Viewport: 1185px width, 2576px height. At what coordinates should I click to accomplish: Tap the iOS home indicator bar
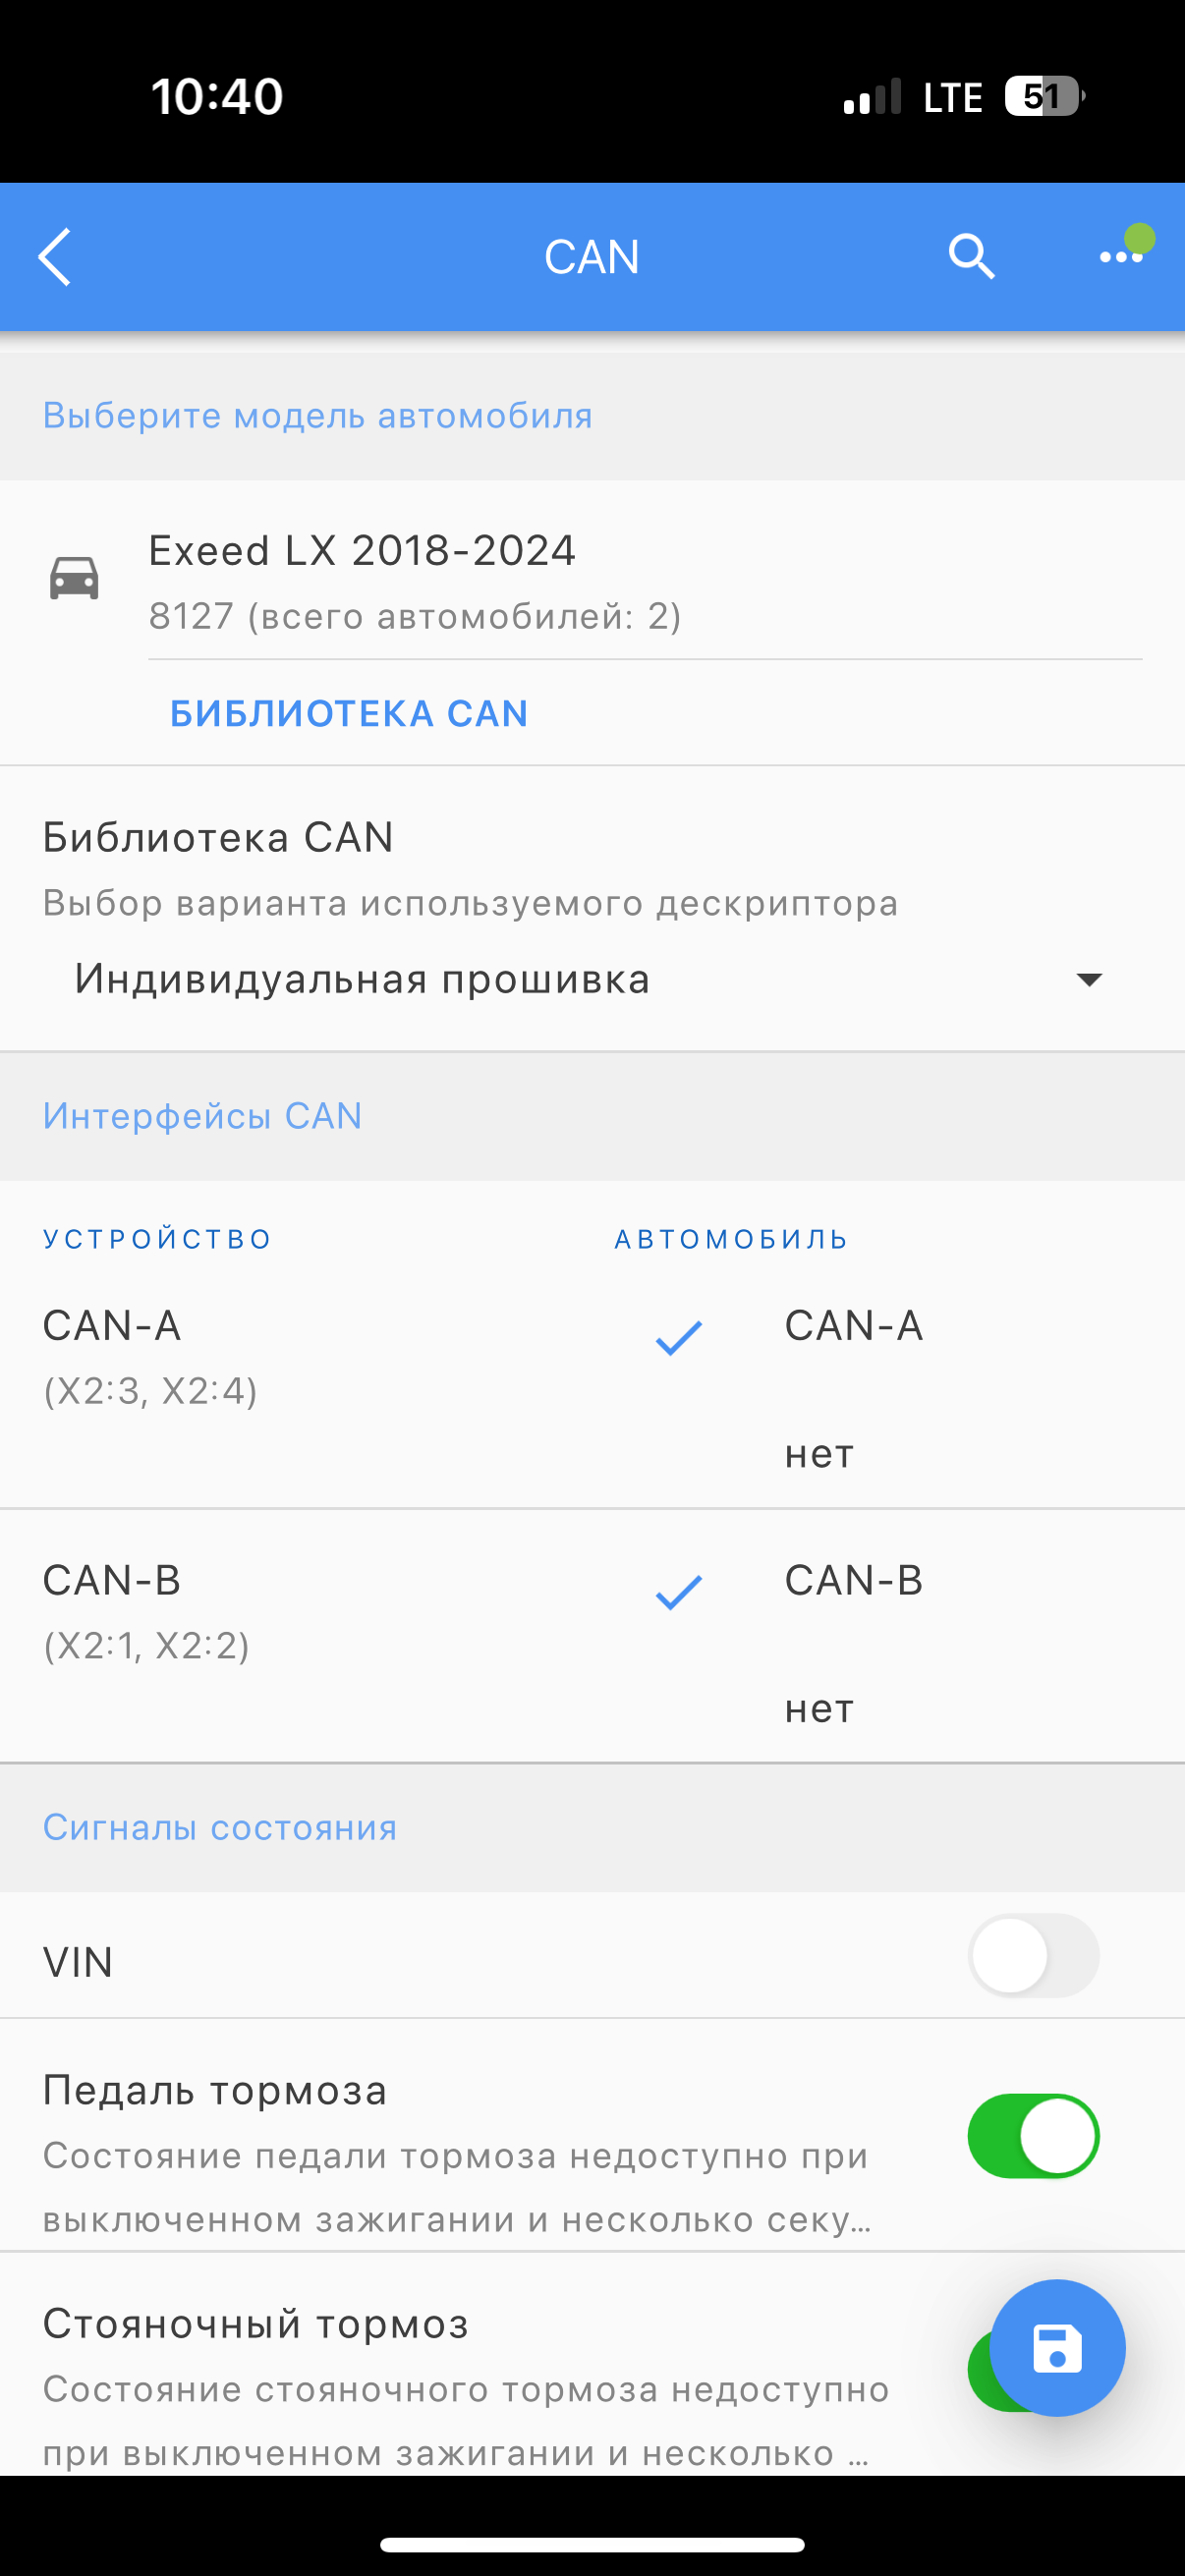pyautogui.click(x=592, y=2544)
